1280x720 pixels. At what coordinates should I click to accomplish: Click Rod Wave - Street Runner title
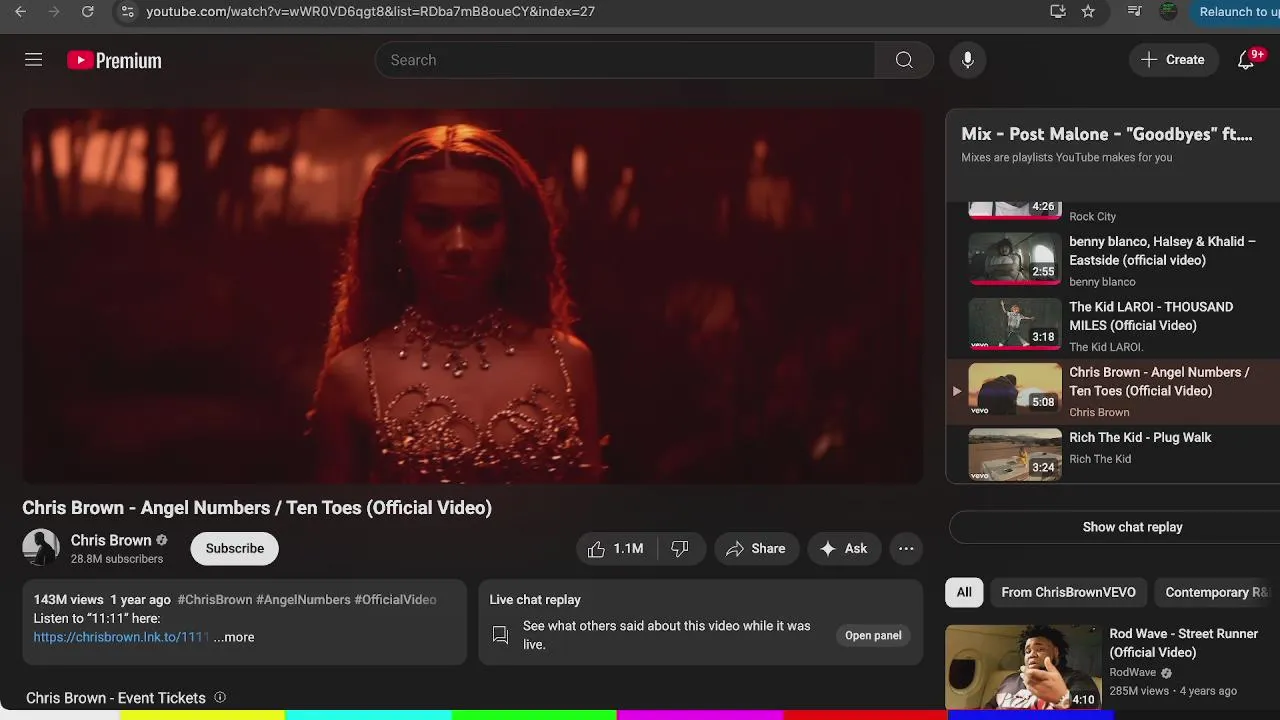1183,643
